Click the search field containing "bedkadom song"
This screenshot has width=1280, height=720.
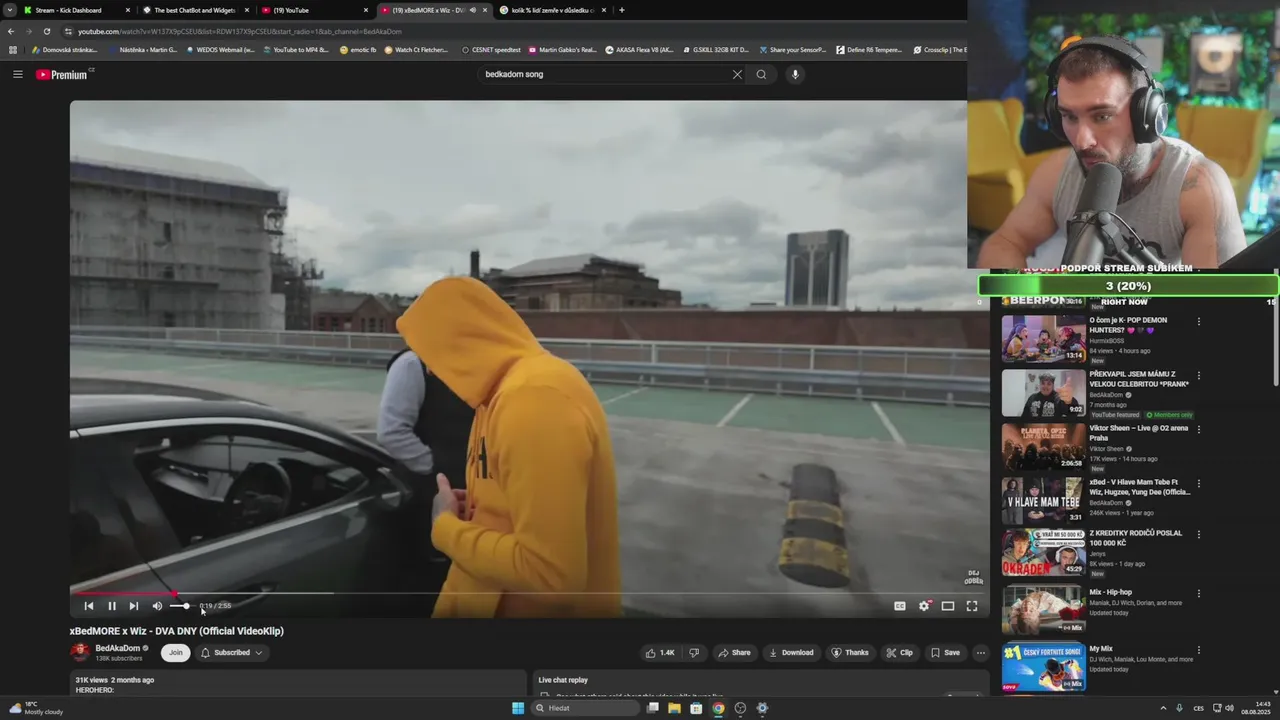point(605,74)
